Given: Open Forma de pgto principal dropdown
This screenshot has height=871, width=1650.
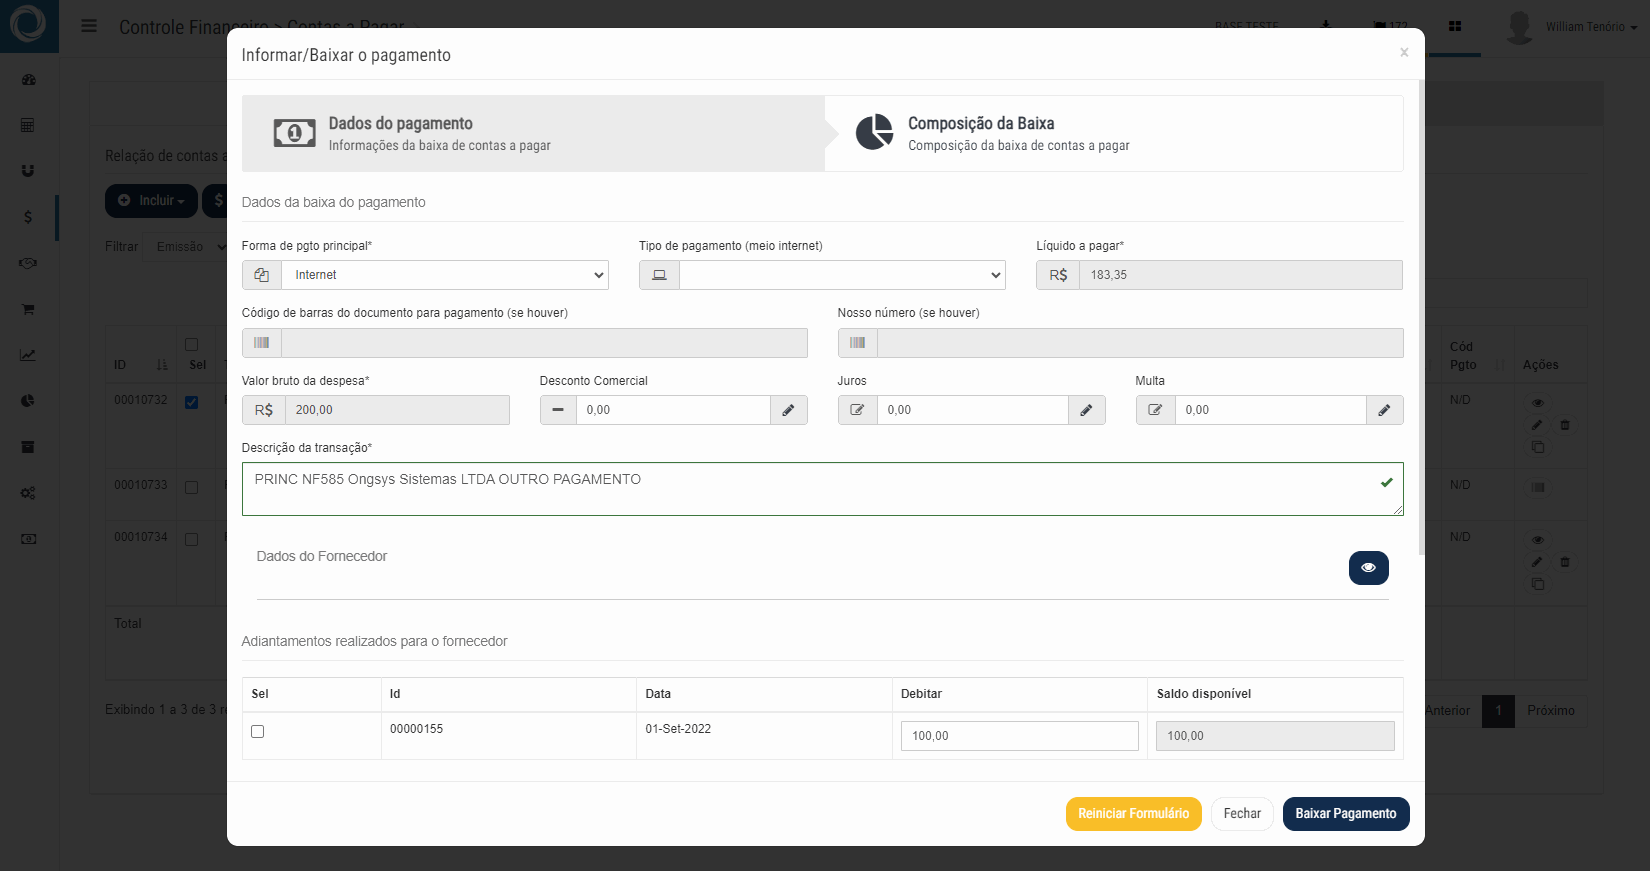Looking at the screenshot, I should 445,275.
